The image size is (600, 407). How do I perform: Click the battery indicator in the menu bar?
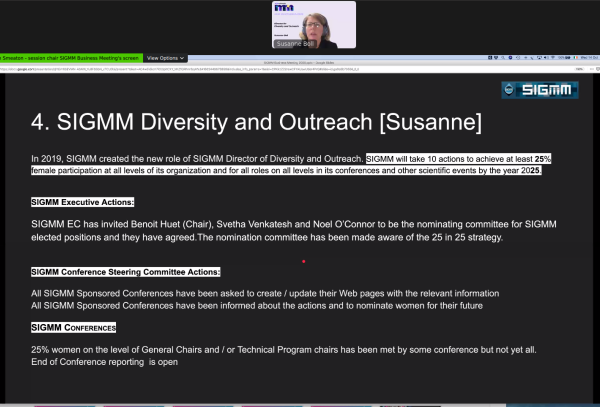(565, 58)
